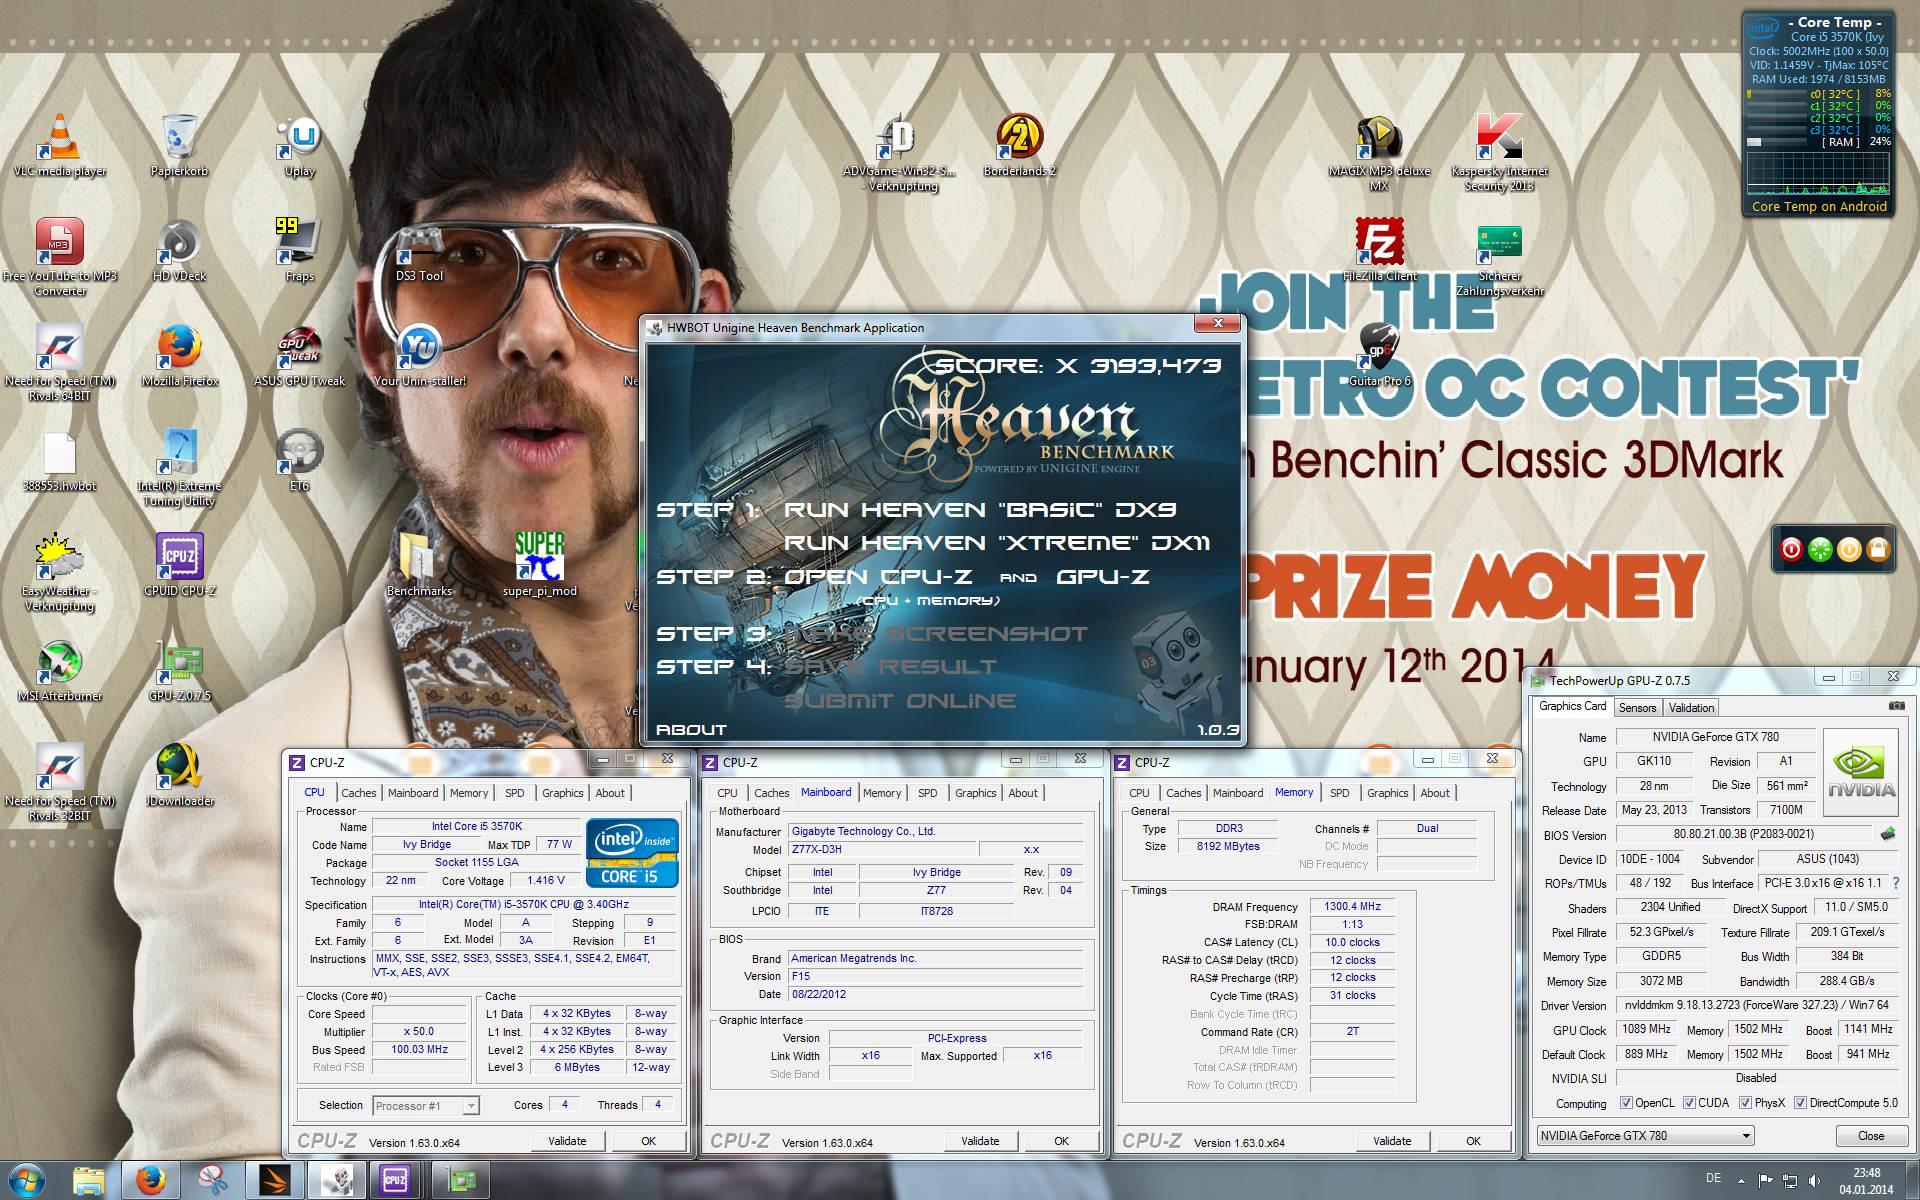Screen dimensions: 1920x1200
Task: Toggle OpenCL checkbox in GPU-Z
Action: point(1627,1103)
